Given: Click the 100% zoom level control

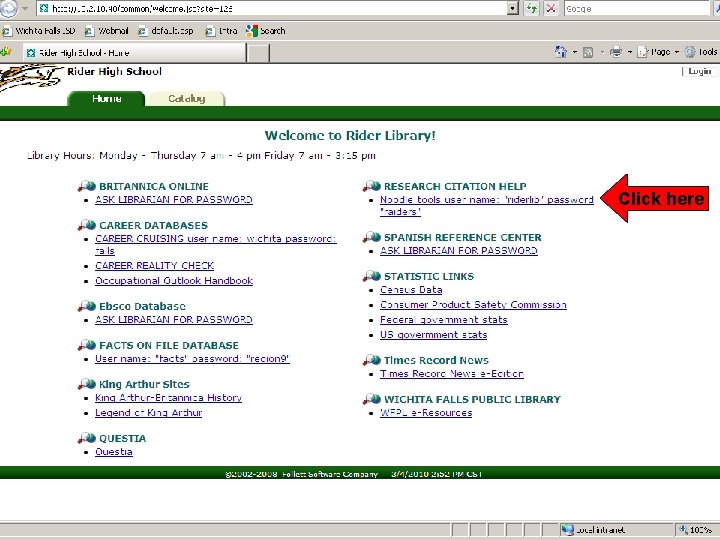Looking at the screenshot, I should [697, 530].
